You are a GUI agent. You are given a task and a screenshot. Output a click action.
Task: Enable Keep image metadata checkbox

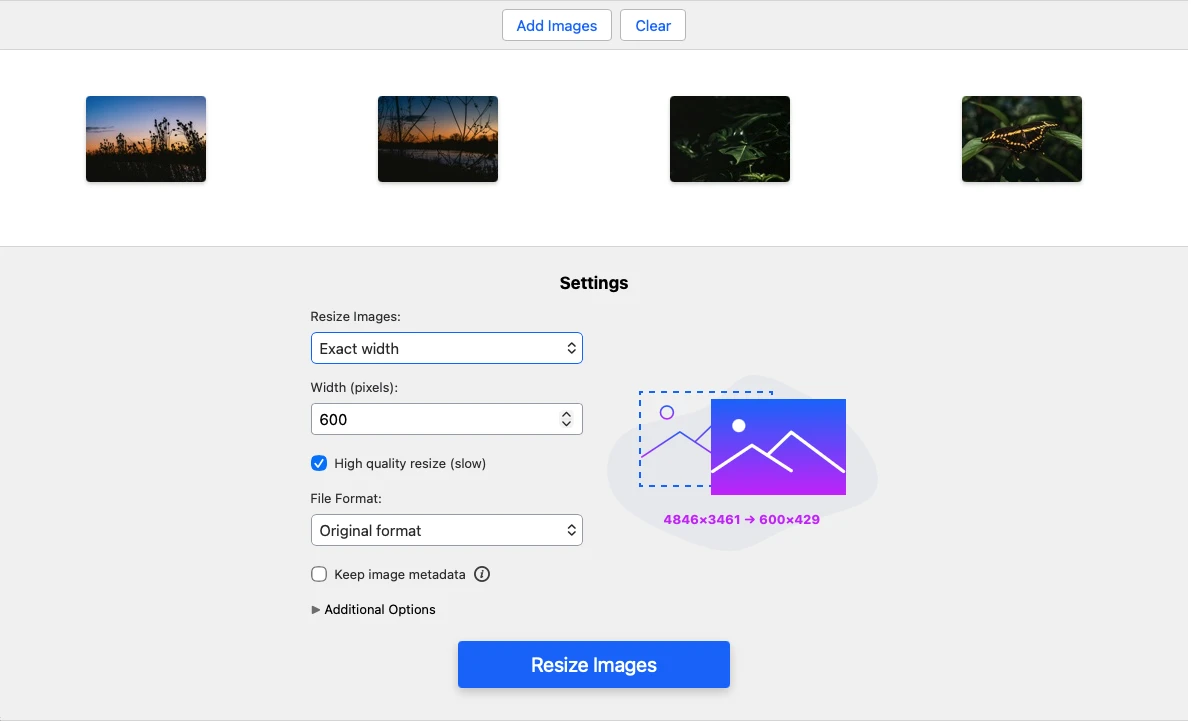point(319,574)
